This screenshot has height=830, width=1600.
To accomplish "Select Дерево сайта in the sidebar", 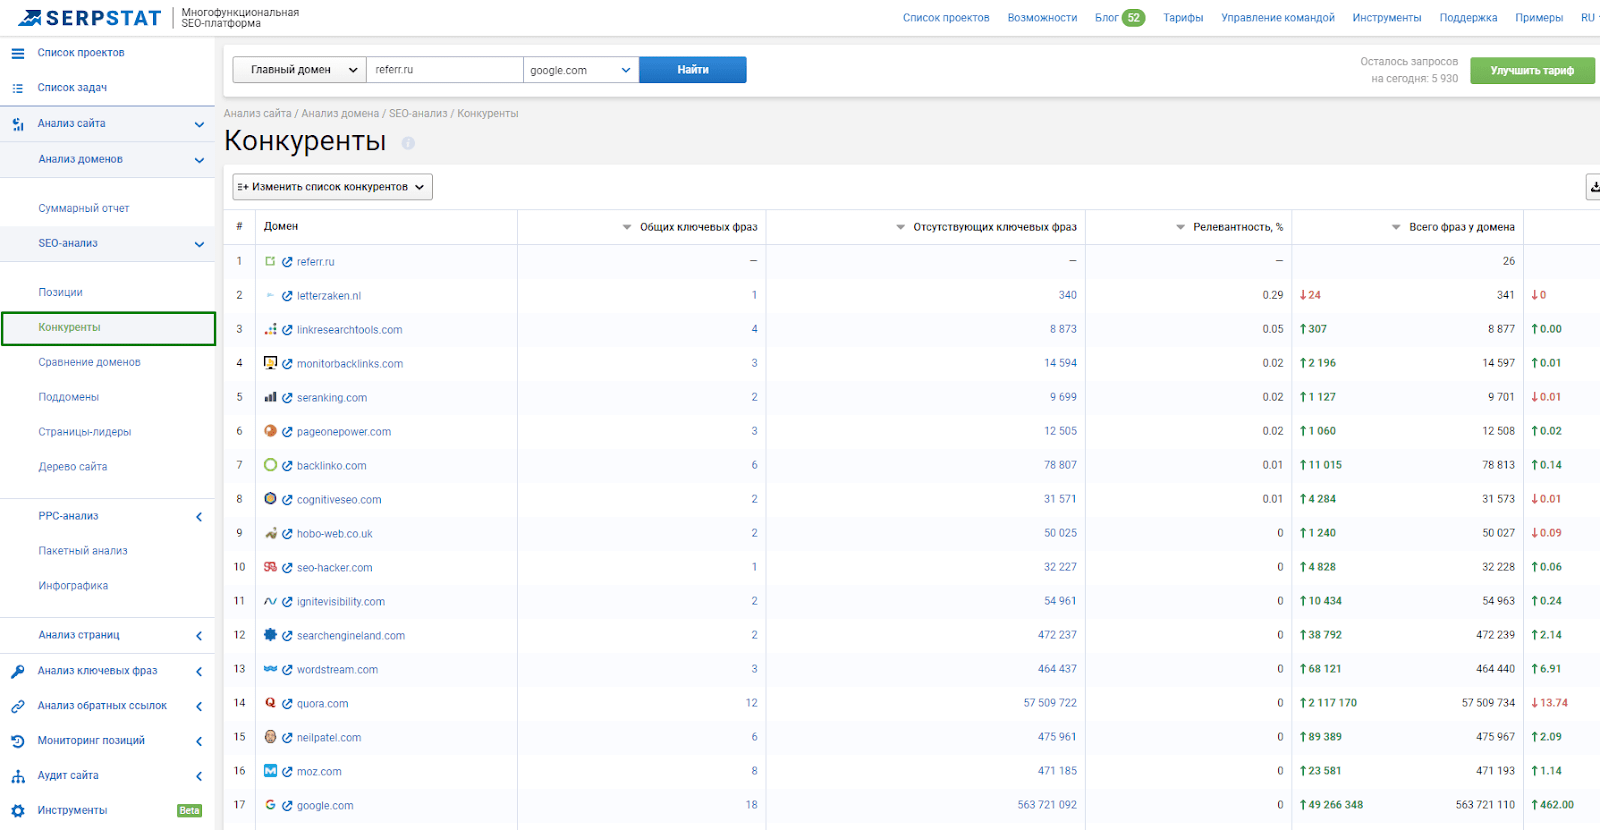I will pyautogui.click(x=73, y=467).
